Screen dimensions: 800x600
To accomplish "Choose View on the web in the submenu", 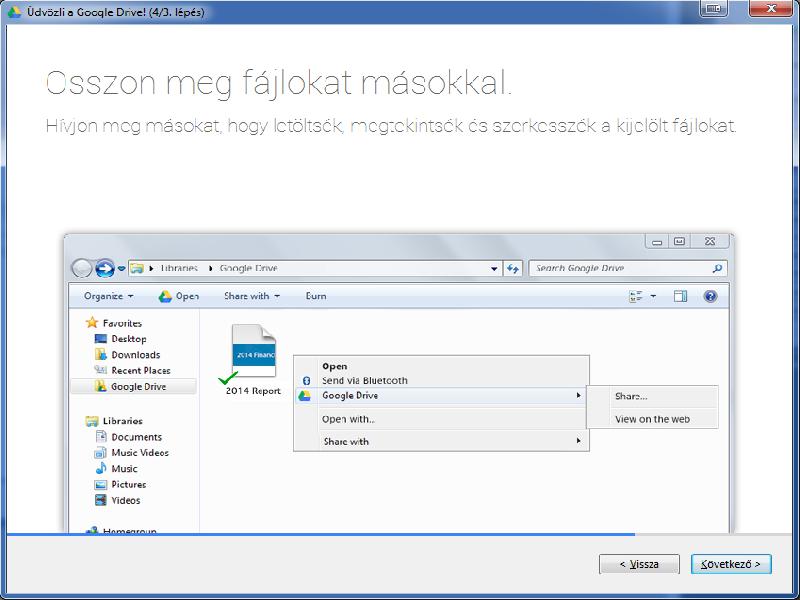I will click(653, 419).
